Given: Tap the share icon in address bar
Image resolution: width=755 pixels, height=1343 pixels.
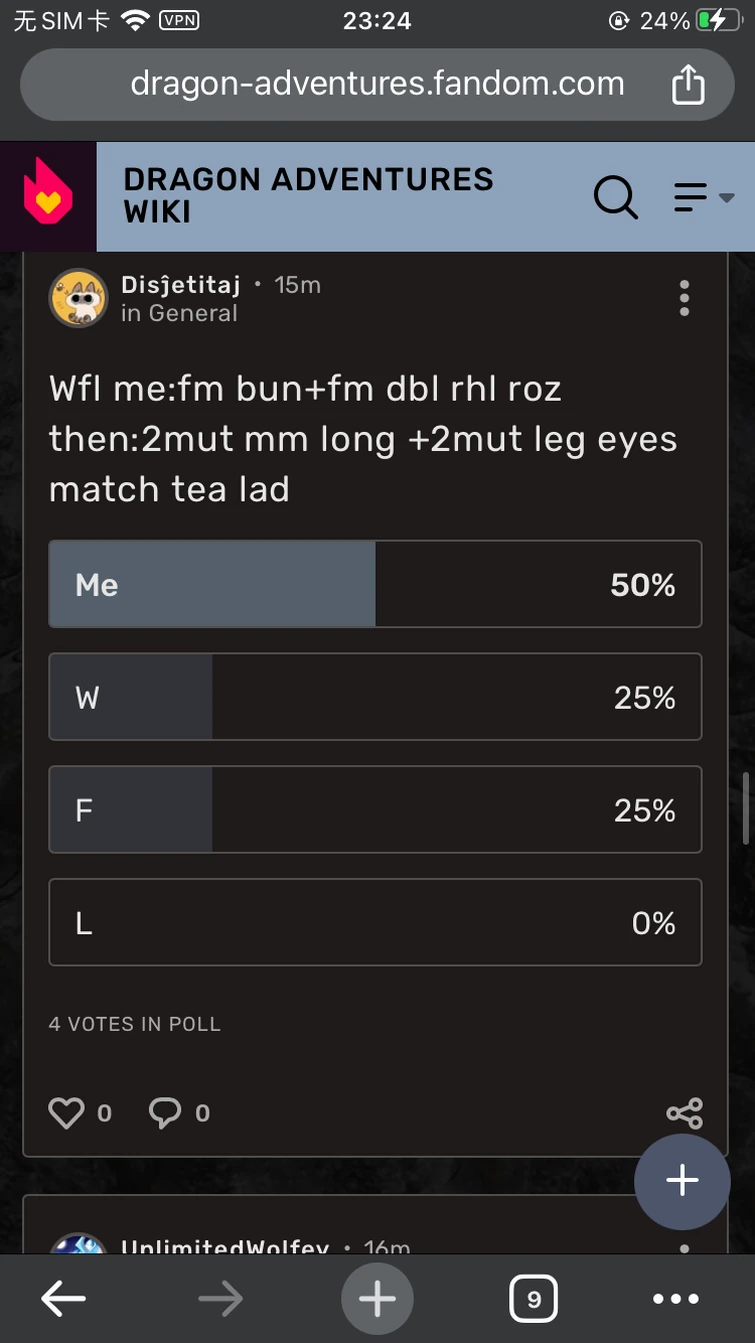Looking at the screenshot, I should 688,85.
